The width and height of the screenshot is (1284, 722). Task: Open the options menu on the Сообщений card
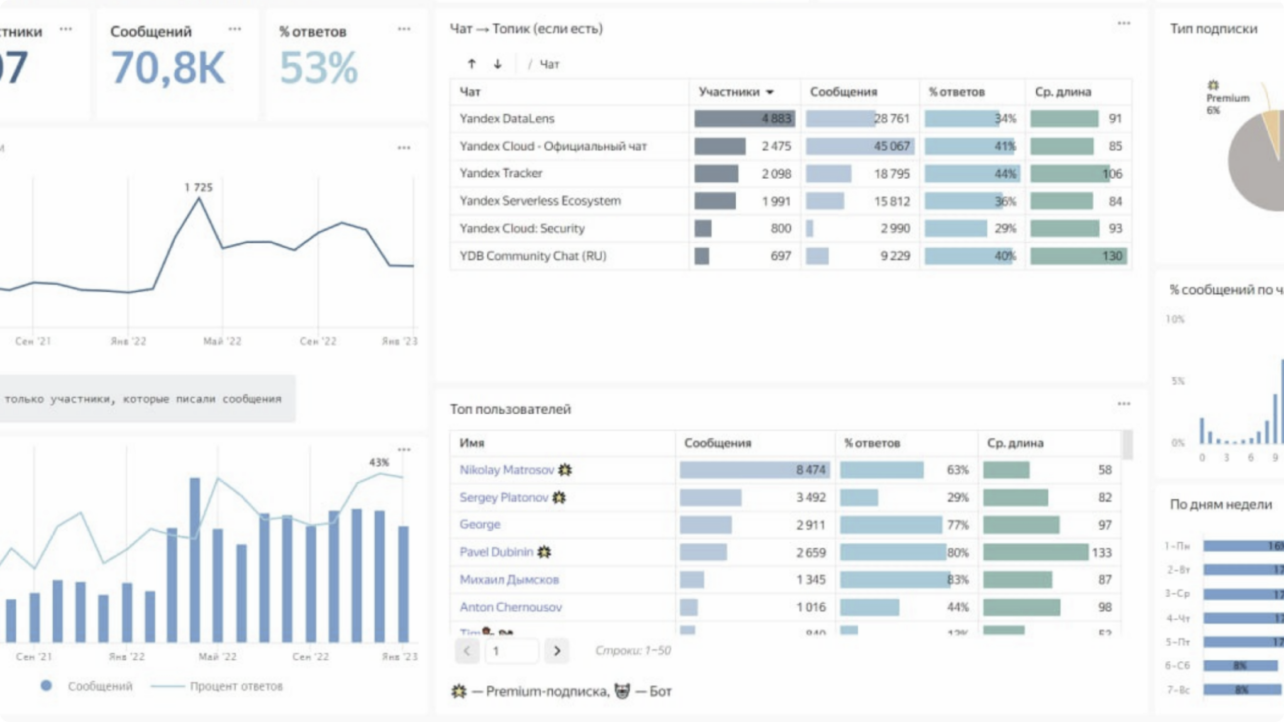235,30
